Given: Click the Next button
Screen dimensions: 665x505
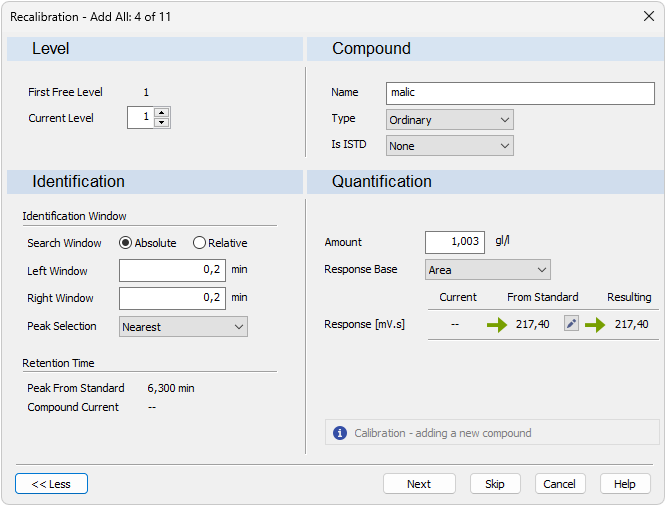Looking at the screenshot, I should coord(419,484).
